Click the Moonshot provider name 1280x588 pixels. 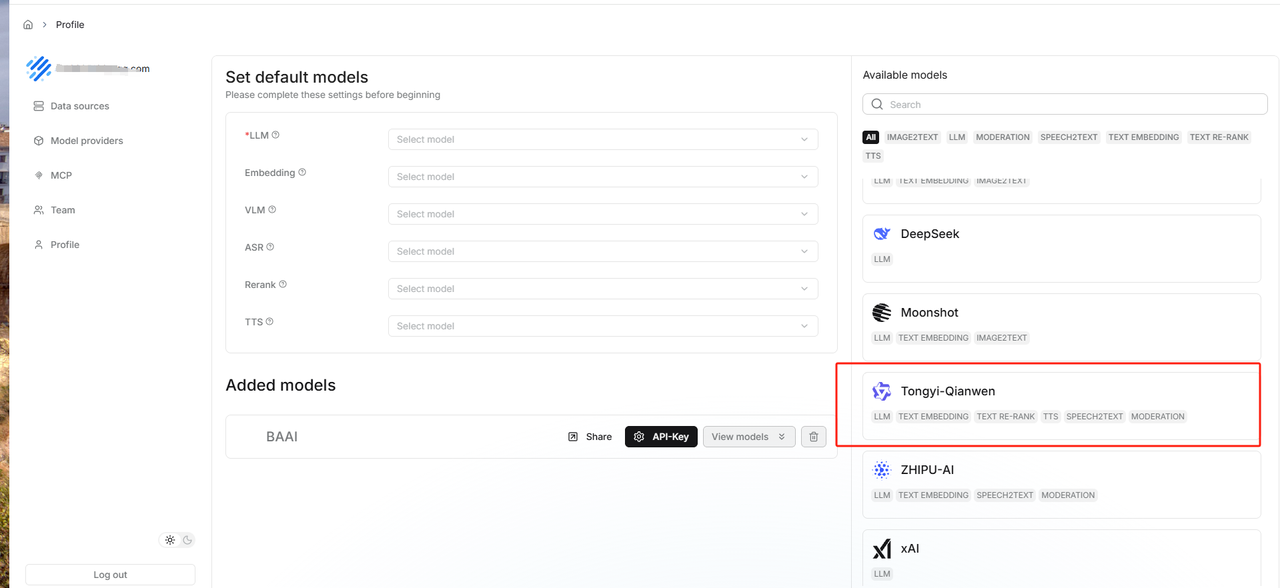(930, 313)
